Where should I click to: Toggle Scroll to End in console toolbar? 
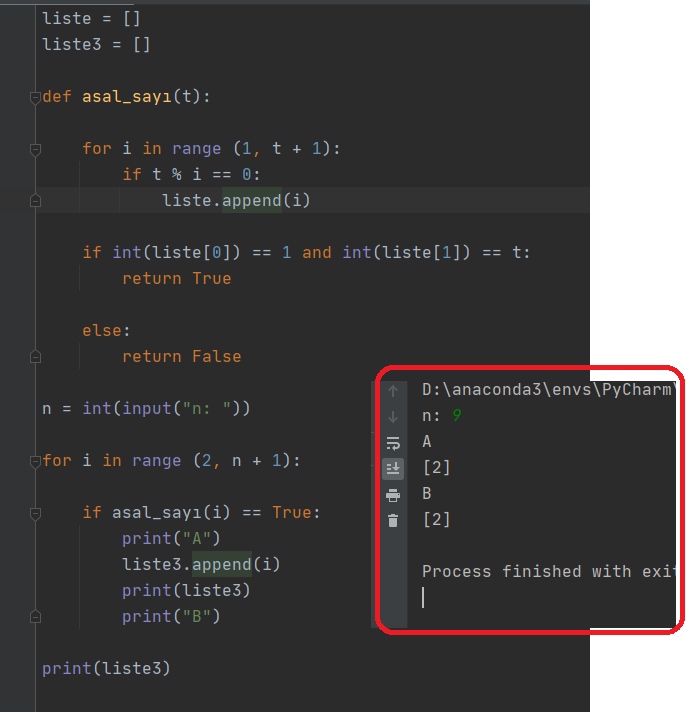point(393,469)
